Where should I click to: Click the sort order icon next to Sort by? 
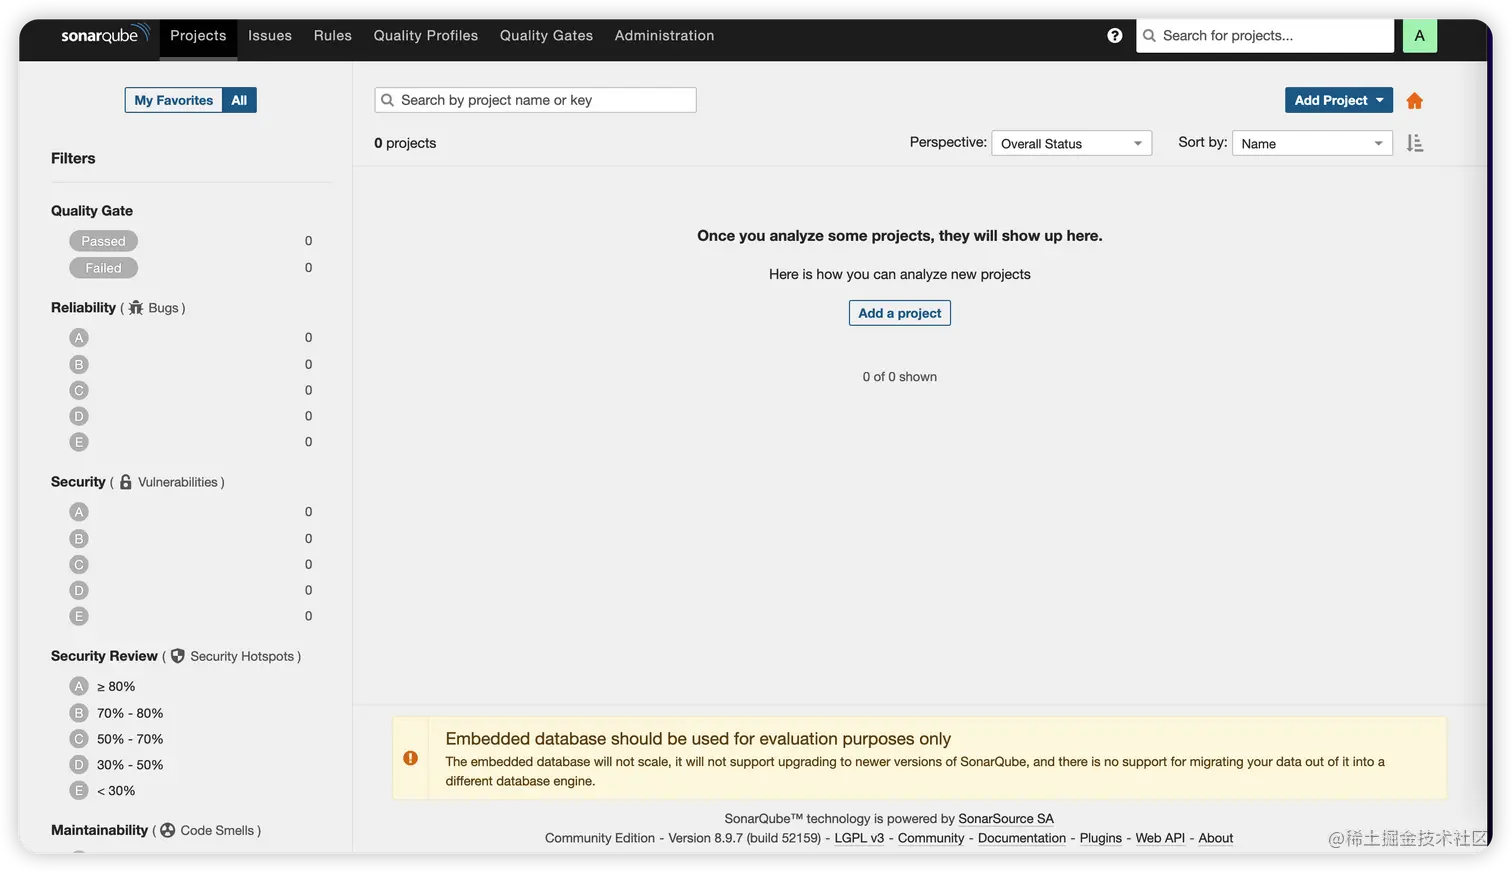[x=1414, y=143]
